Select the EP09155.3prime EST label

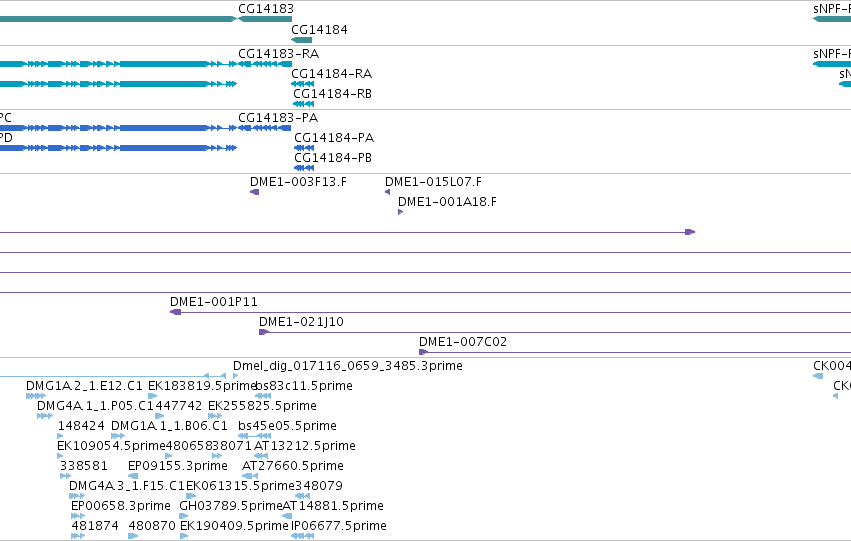178,466
